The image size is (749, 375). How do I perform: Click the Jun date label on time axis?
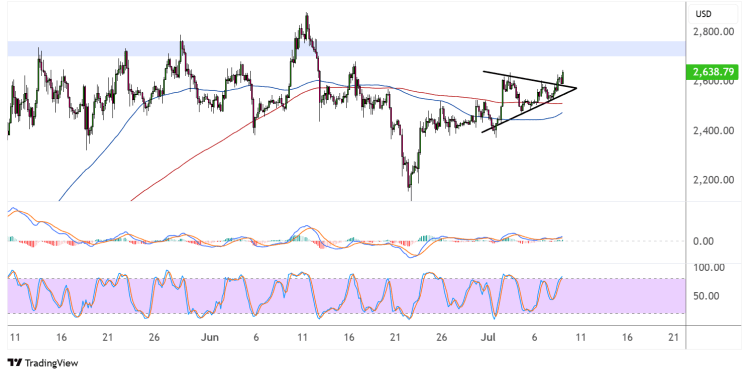pyautogui.click(x=209, y=338)
